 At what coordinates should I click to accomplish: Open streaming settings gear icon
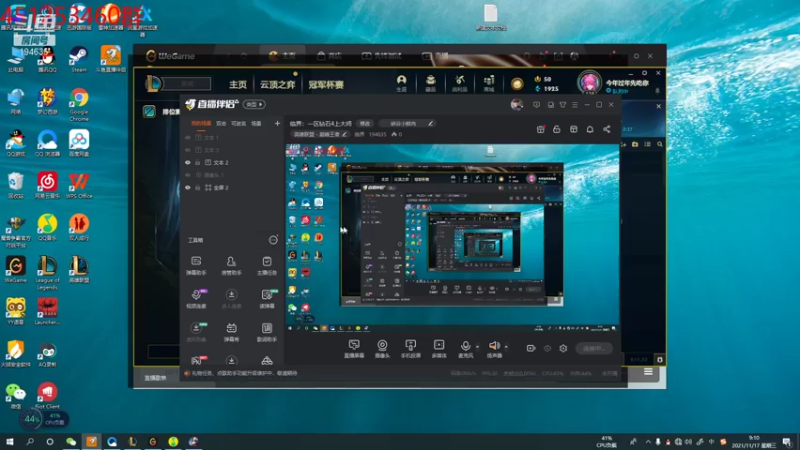tap(563, 348)
